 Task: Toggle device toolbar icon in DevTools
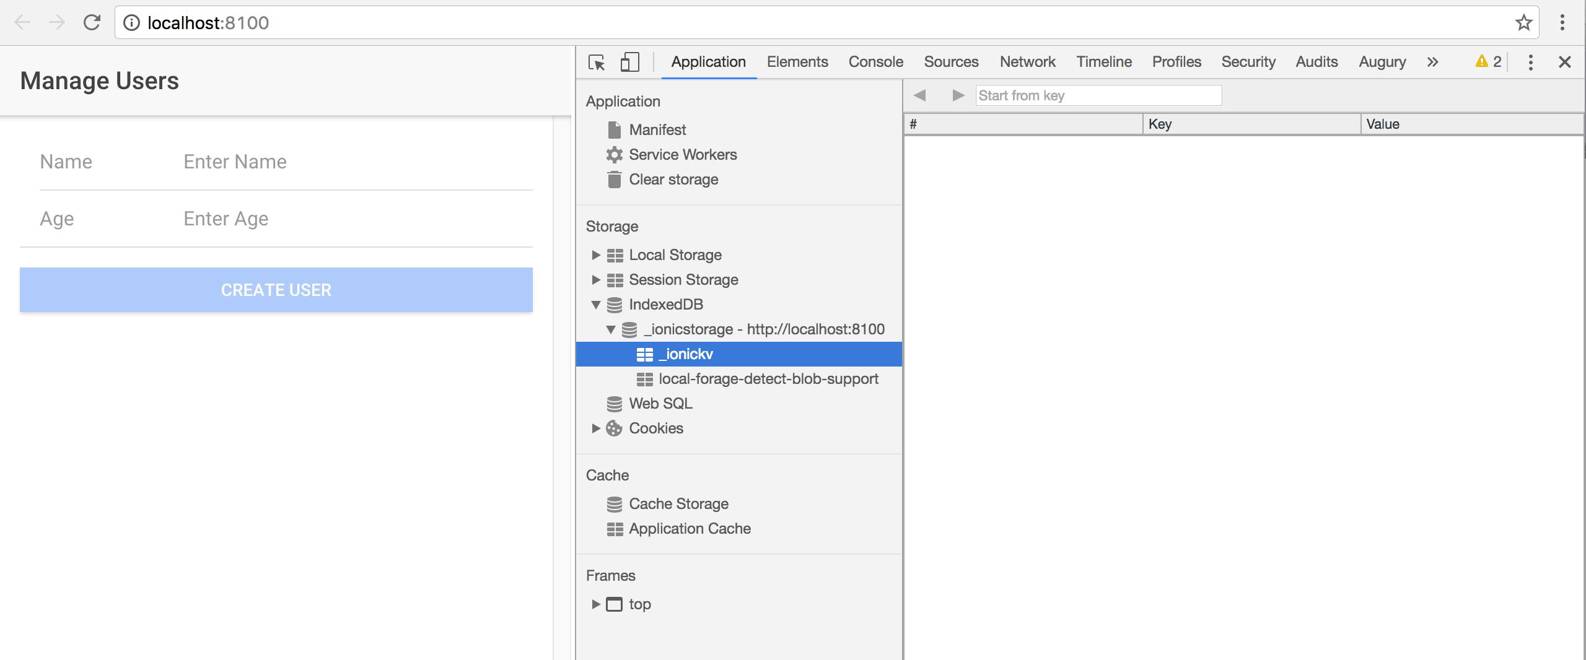(630, 62)
